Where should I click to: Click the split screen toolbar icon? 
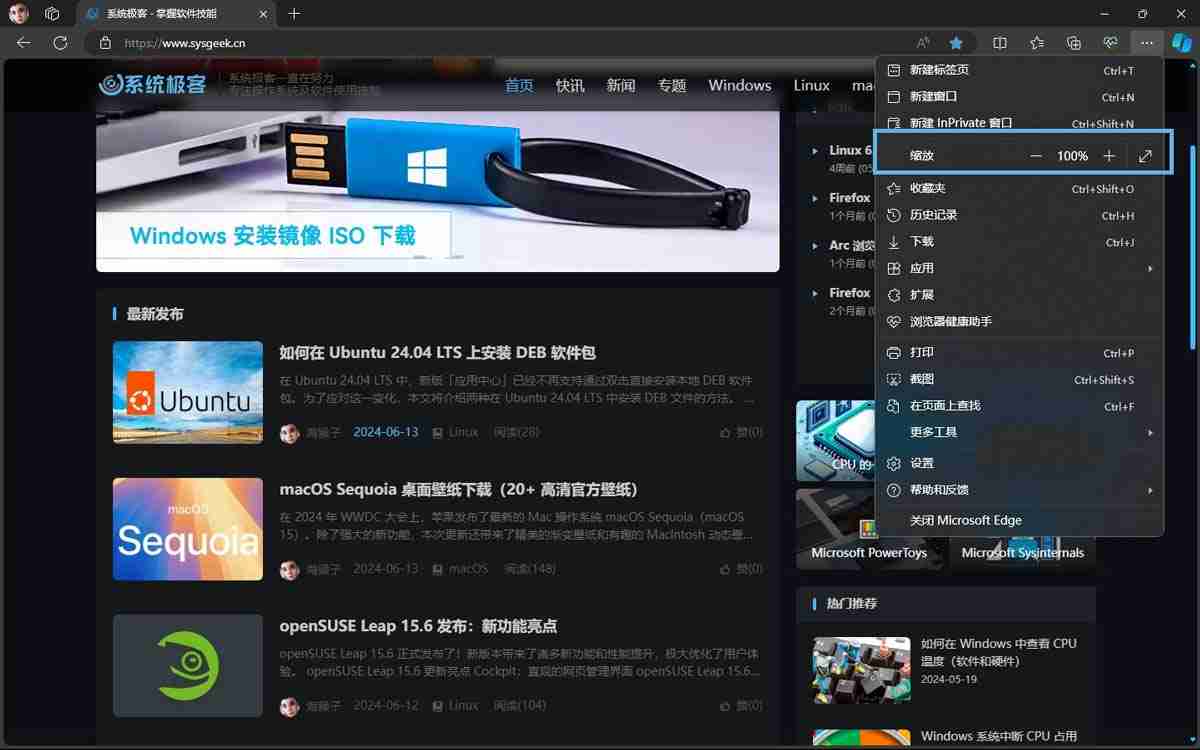(999, 43)
